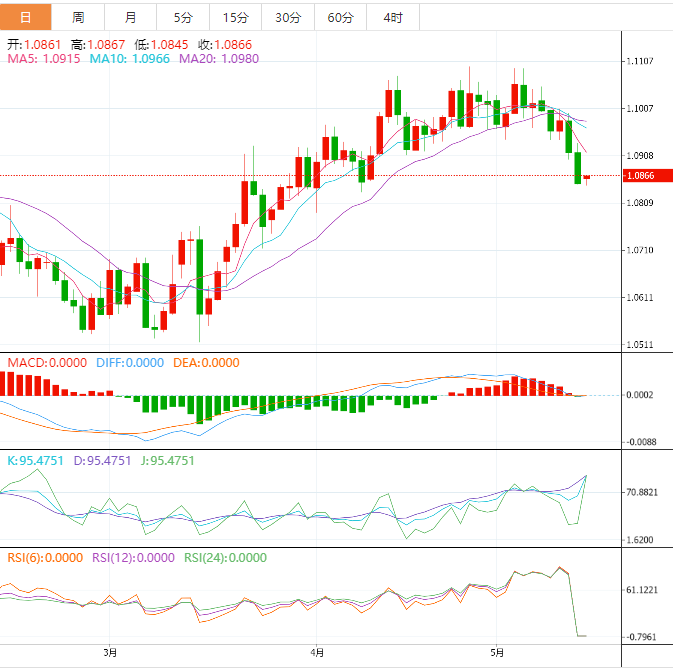Click the current price tag 1.0866
The height and width of the screenshot is (669, 673).
(640, 176)
